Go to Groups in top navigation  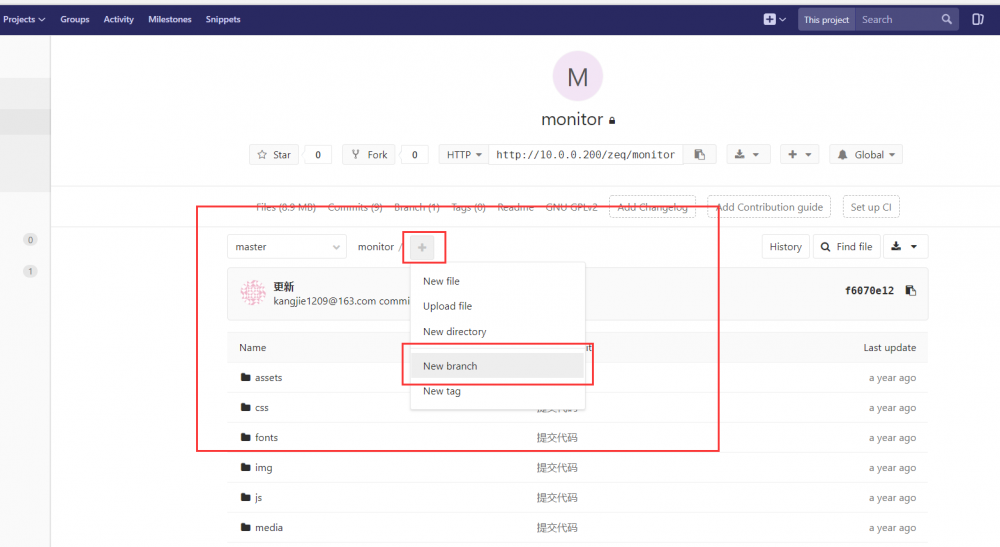point(75,19)
